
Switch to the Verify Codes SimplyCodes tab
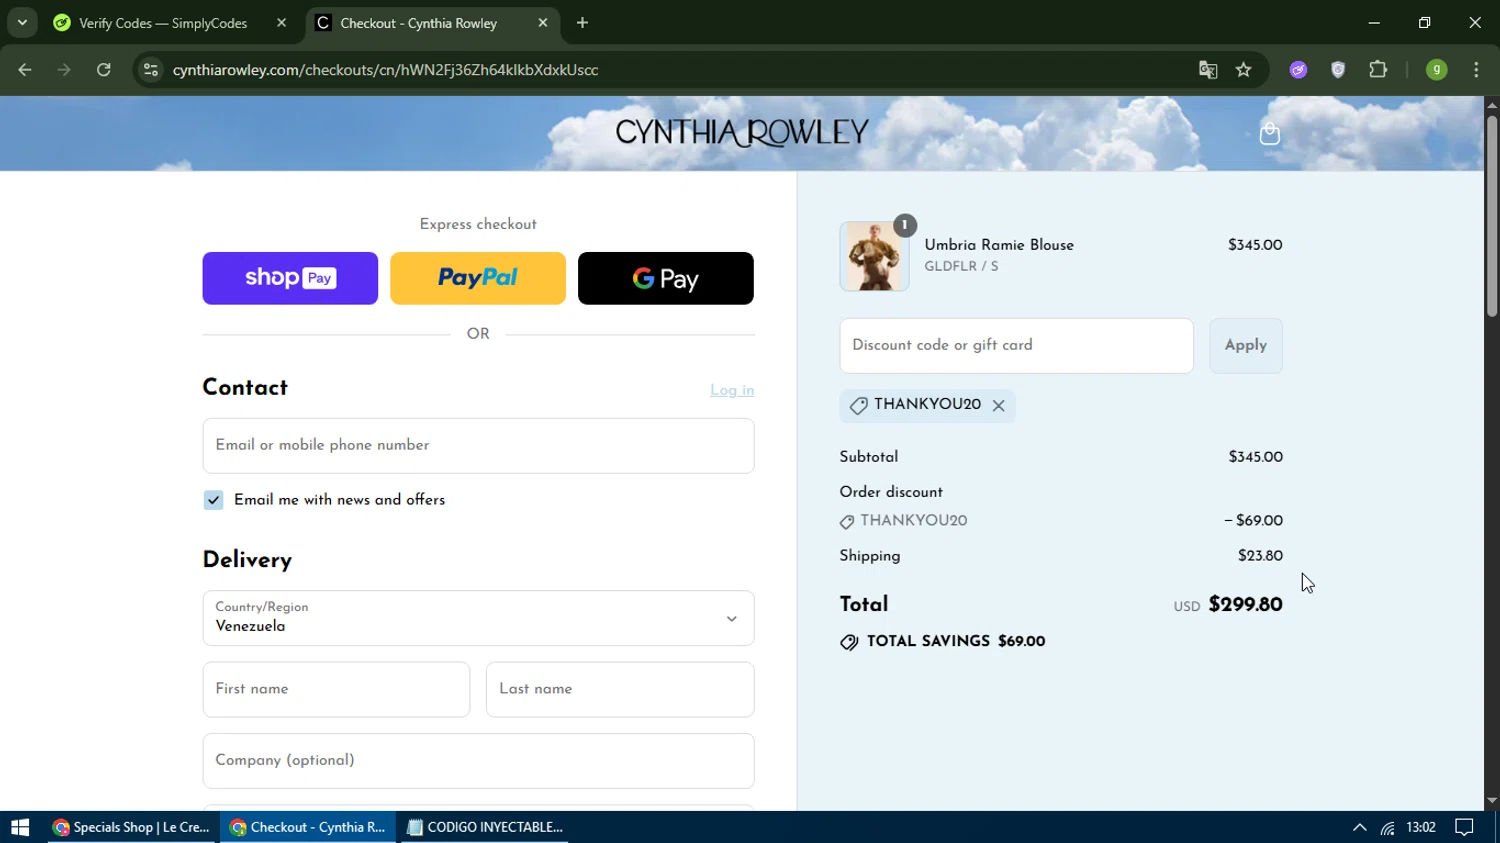[x=163, y=23]
